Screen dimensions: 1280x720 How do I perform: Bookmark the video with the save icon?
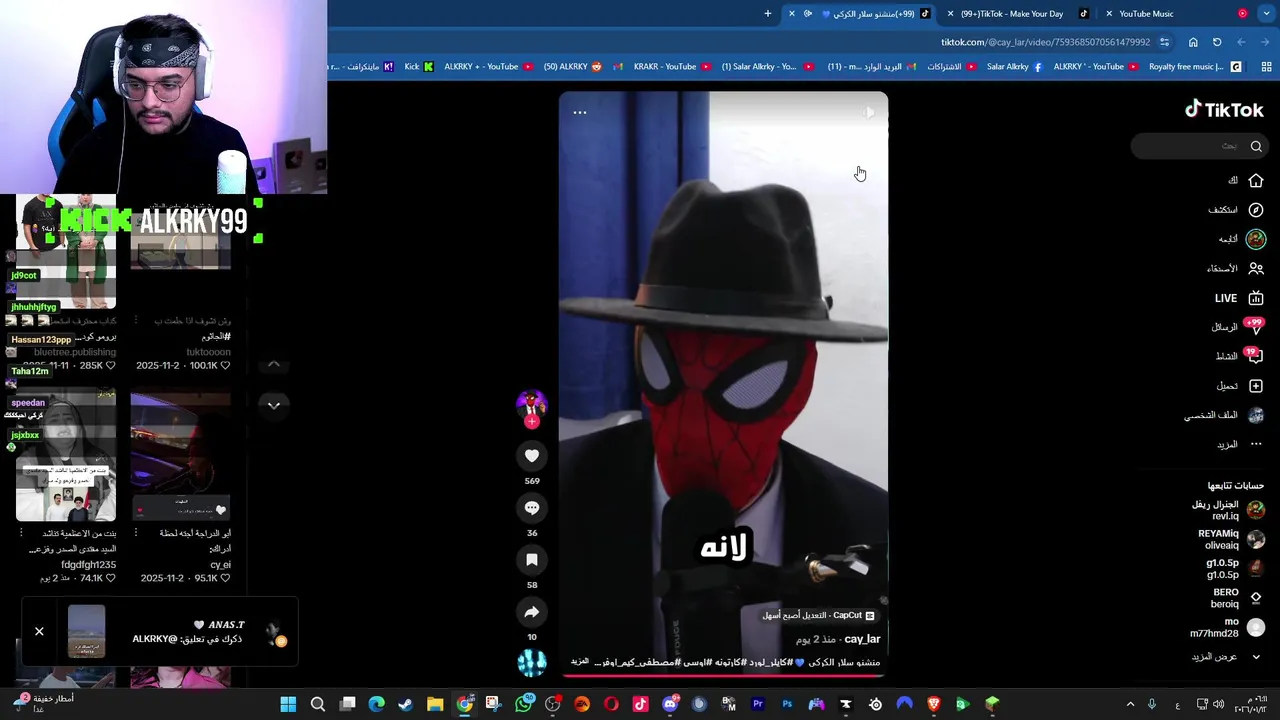(x=532, y=560)
